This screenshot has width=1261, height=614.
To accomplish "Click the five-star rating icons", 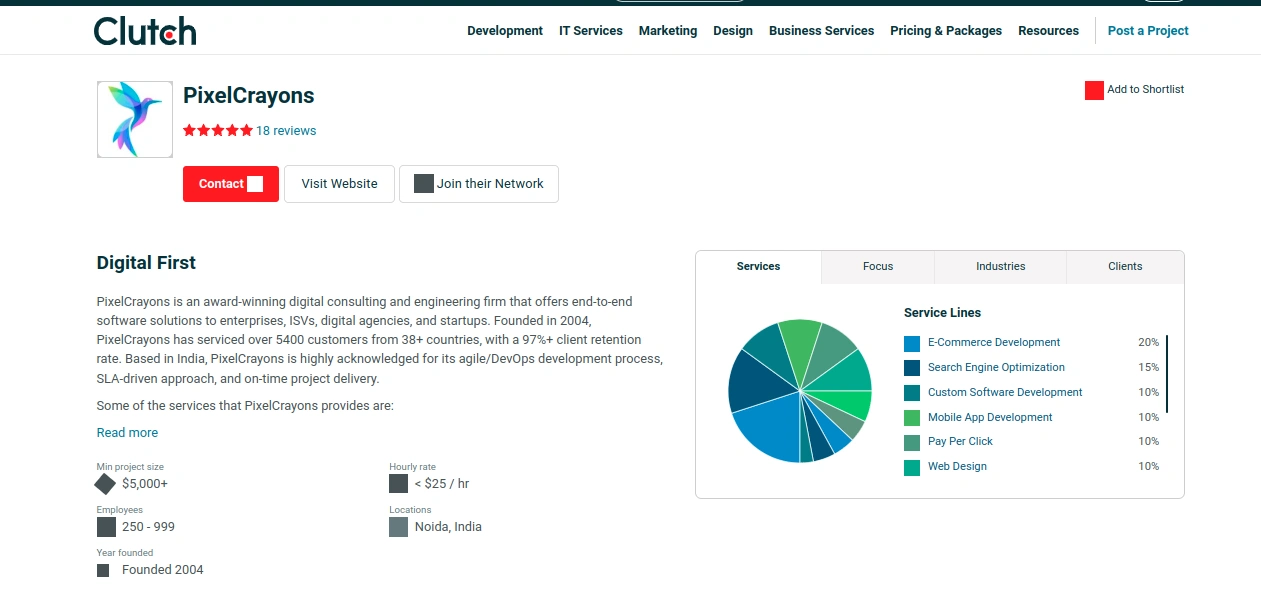I will (x=218, y=131).
